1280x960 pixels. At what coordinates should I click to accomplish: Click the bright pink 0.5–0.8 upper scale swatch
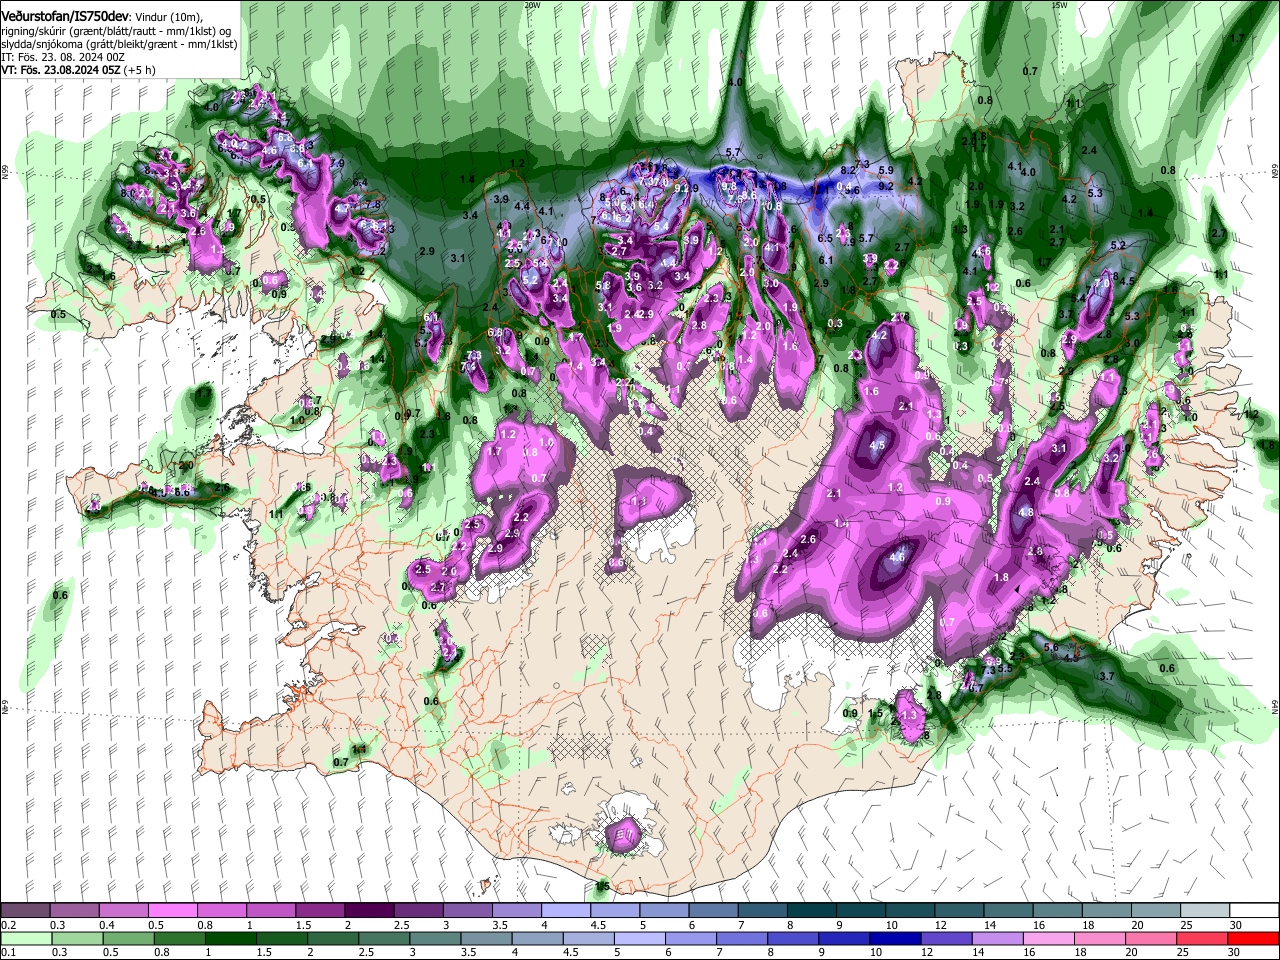(x=172, y=911)
